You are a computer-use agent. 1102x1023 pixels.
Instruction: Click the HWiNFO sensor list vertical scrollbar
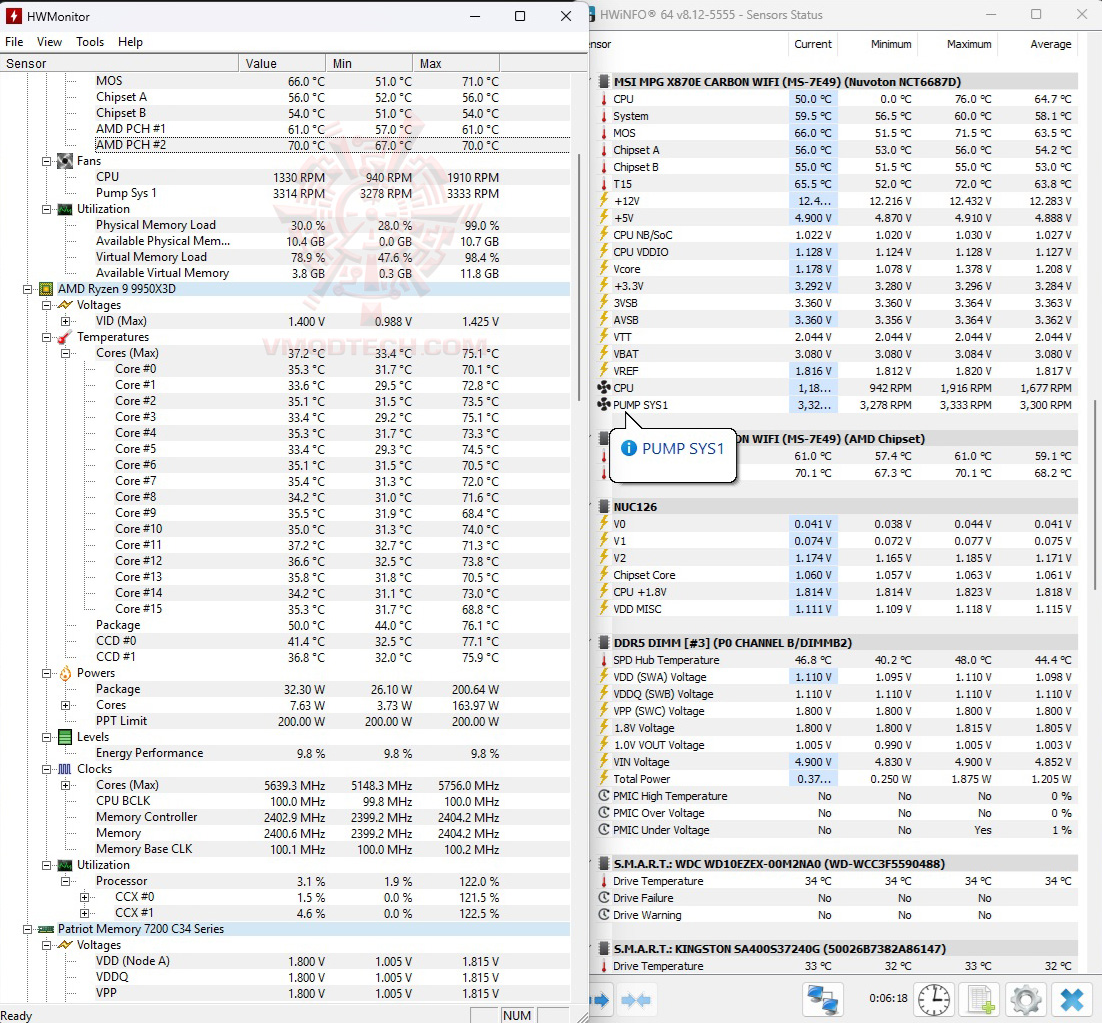point(1094,495)
